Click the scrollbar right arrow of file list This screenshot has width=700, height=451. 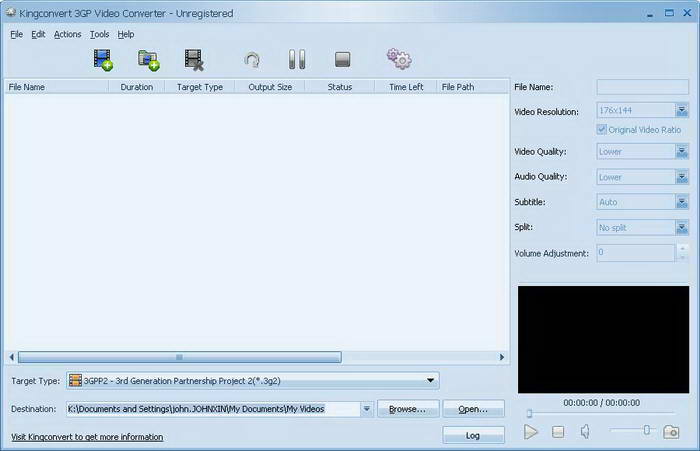coord(502,357)
